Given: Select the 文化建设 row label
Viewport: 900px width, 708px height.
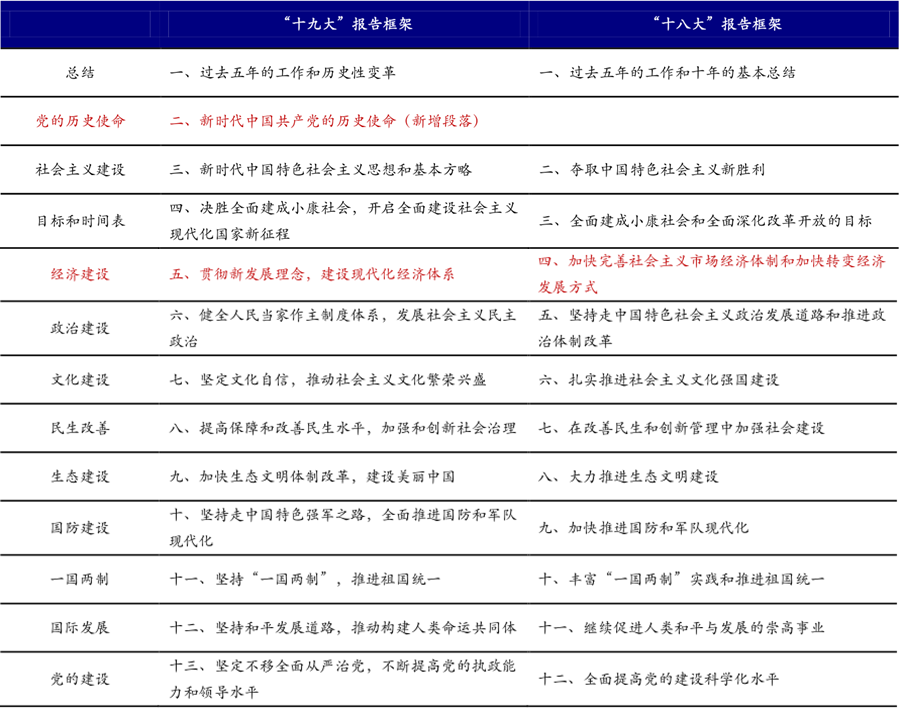Looking at the screenshot, I should (80, 380).
